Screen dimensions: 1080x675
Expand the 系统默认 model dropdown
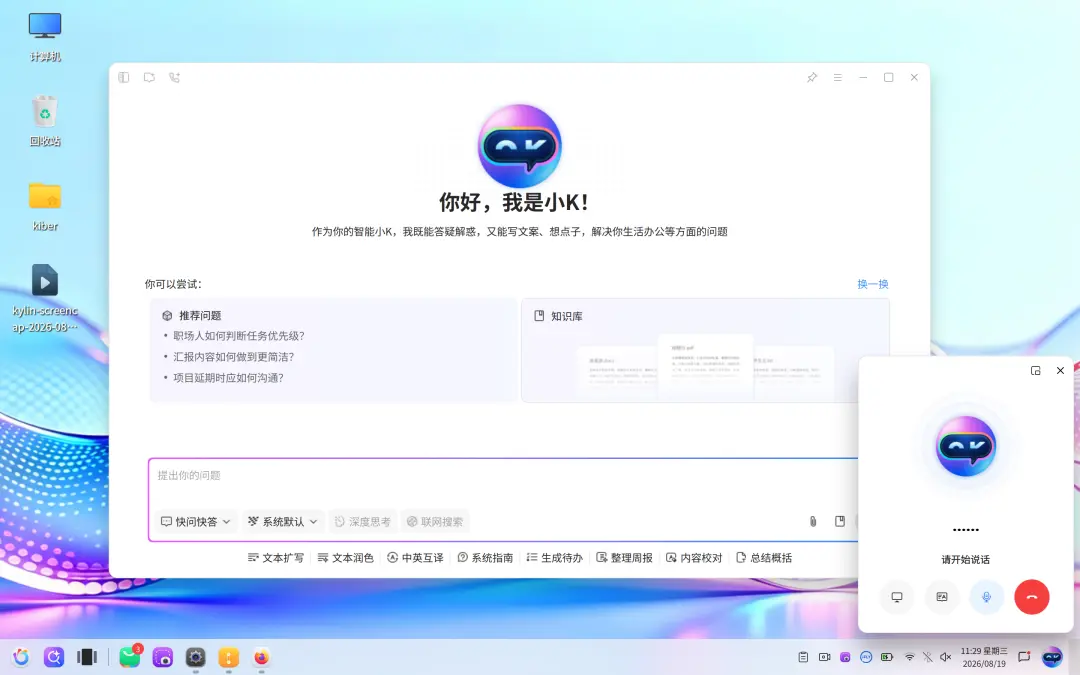282,521
